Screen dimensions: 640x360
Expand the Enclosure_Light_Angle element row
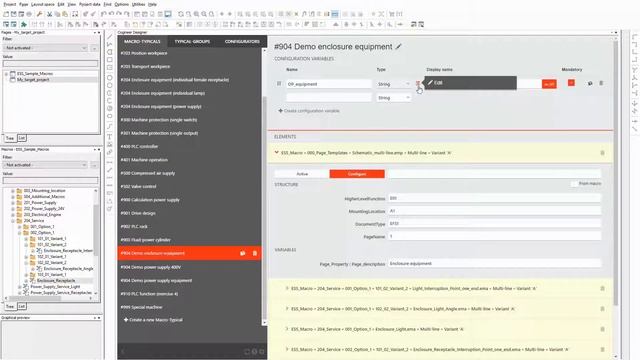(287, 309)
